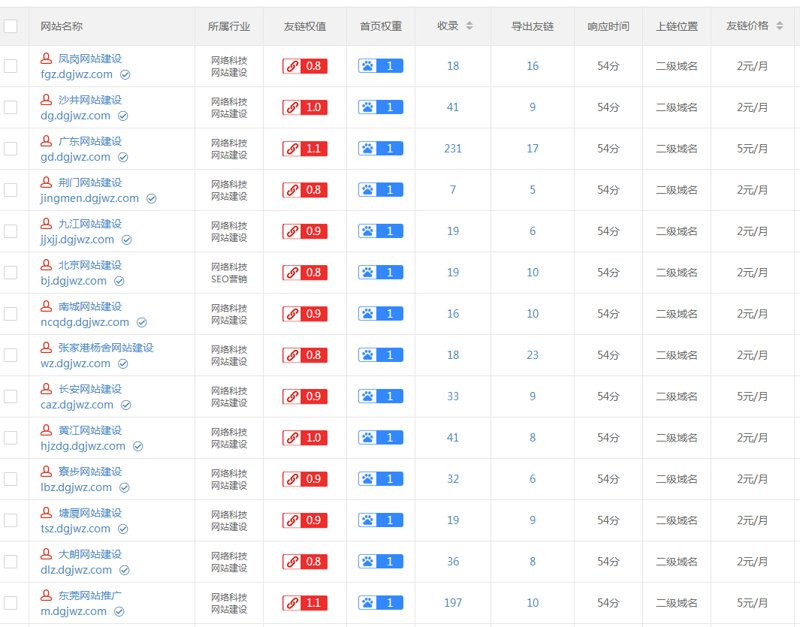Click the blue paw weight badge for 东莞网站推广
Image resolution: width=800 pixels, height=627 pixels.
(x=380, y=603)
